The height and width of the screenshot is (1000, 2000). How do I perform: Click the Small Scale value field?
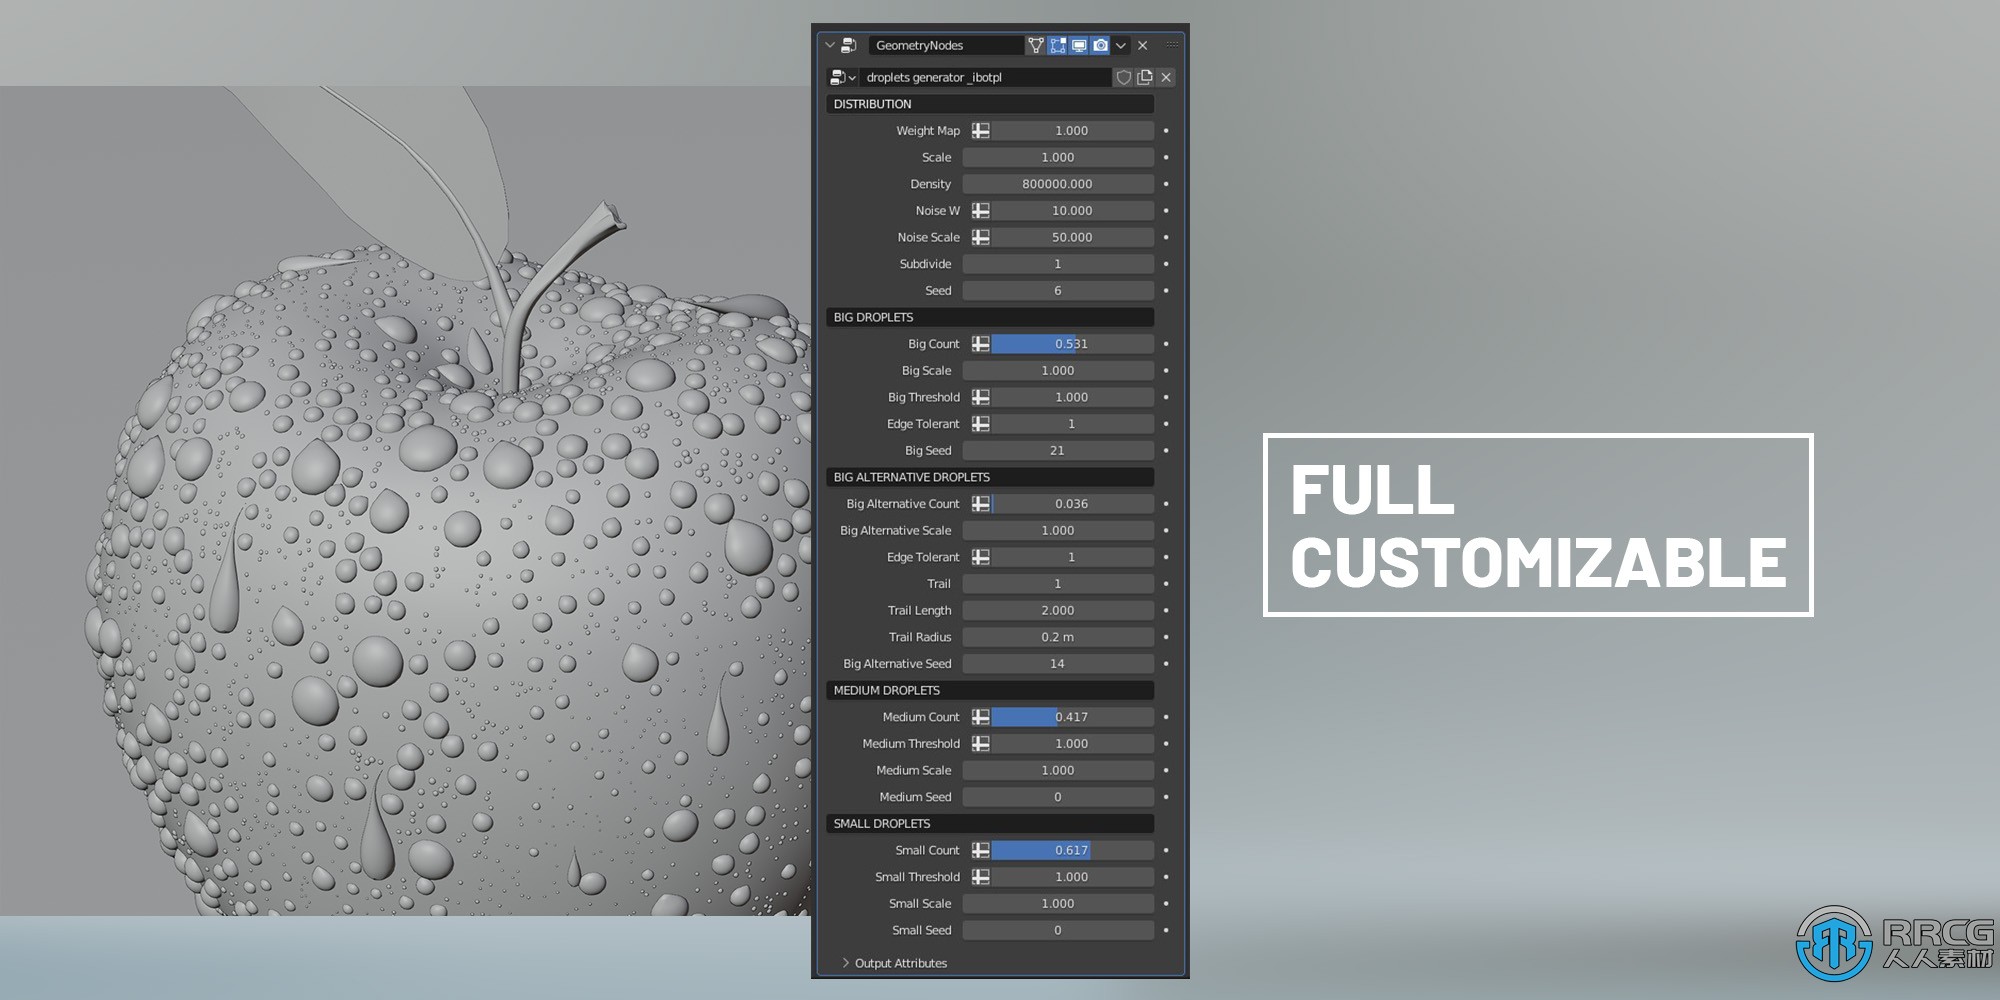(1058, 904)
